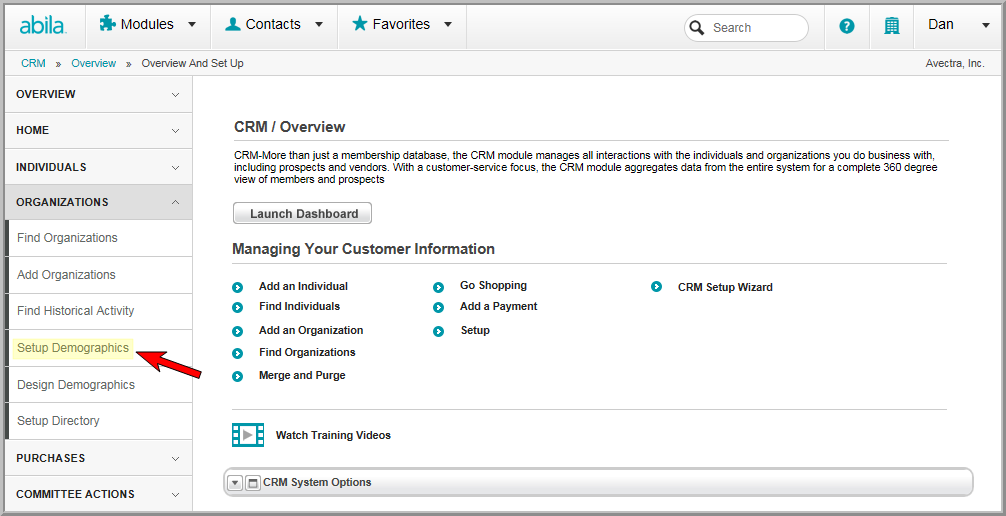
Task: Expand the PURCHASES sidebar section
Action: pos(98,458)
